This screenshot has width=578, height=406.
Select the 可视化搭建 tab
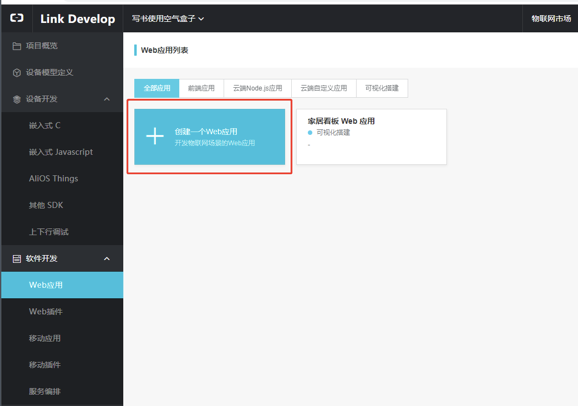coord(382,88)
